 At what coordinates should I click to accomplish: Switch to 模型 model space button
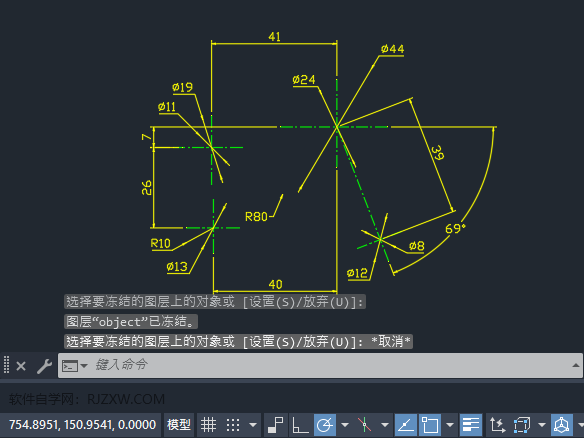(x=179, y=425)
